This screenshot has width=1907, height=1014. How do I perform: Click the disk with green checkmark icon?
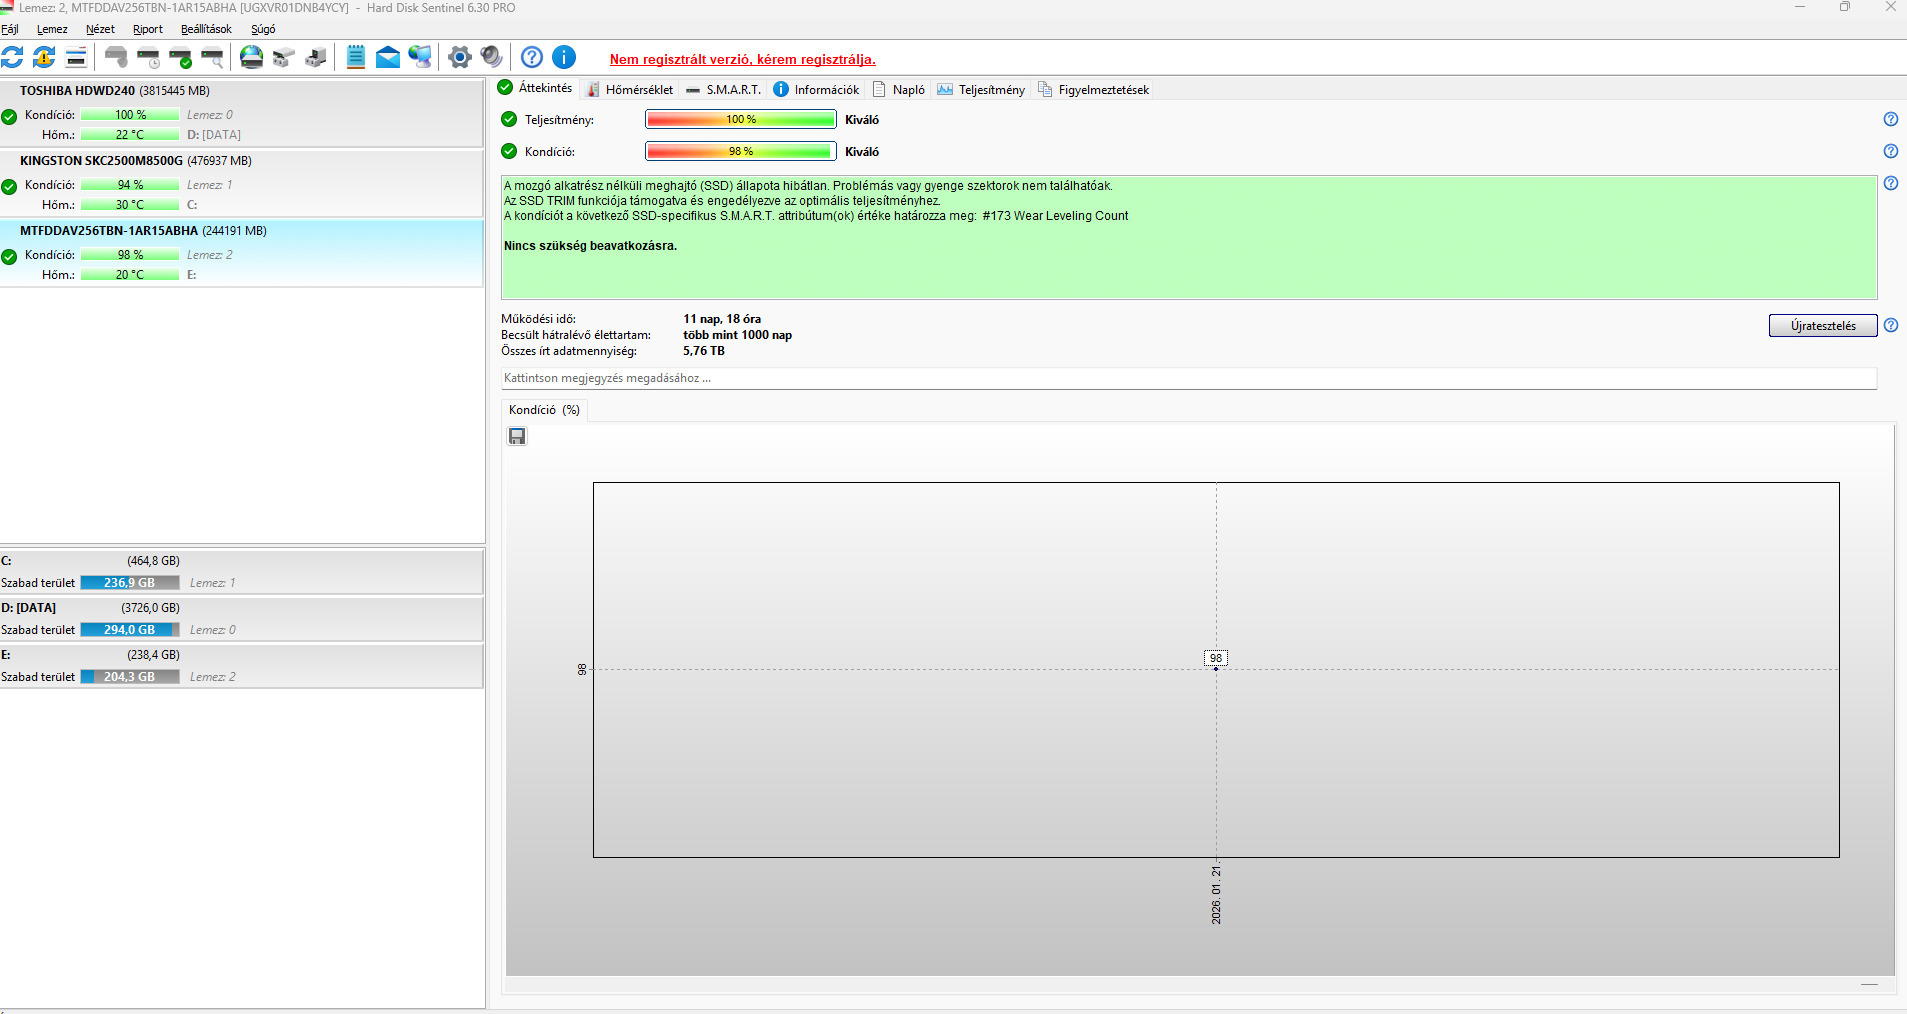point(180,57)
